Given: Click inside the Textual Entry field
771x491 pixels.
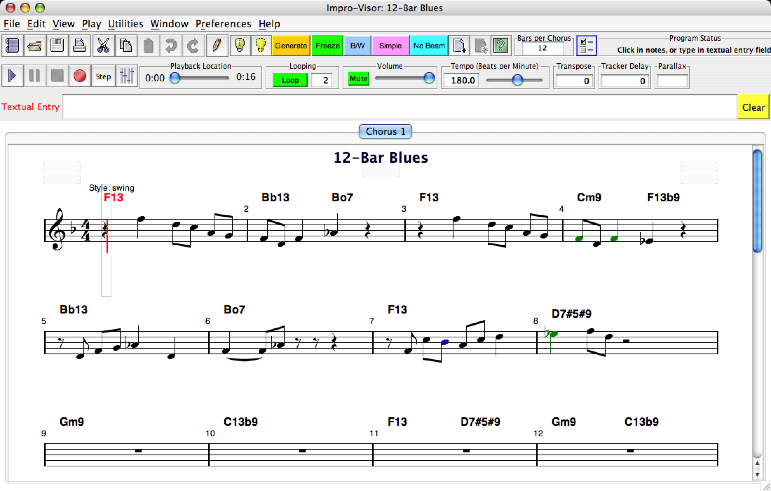Looking at the screenshot, I should [x=400, y=107].
